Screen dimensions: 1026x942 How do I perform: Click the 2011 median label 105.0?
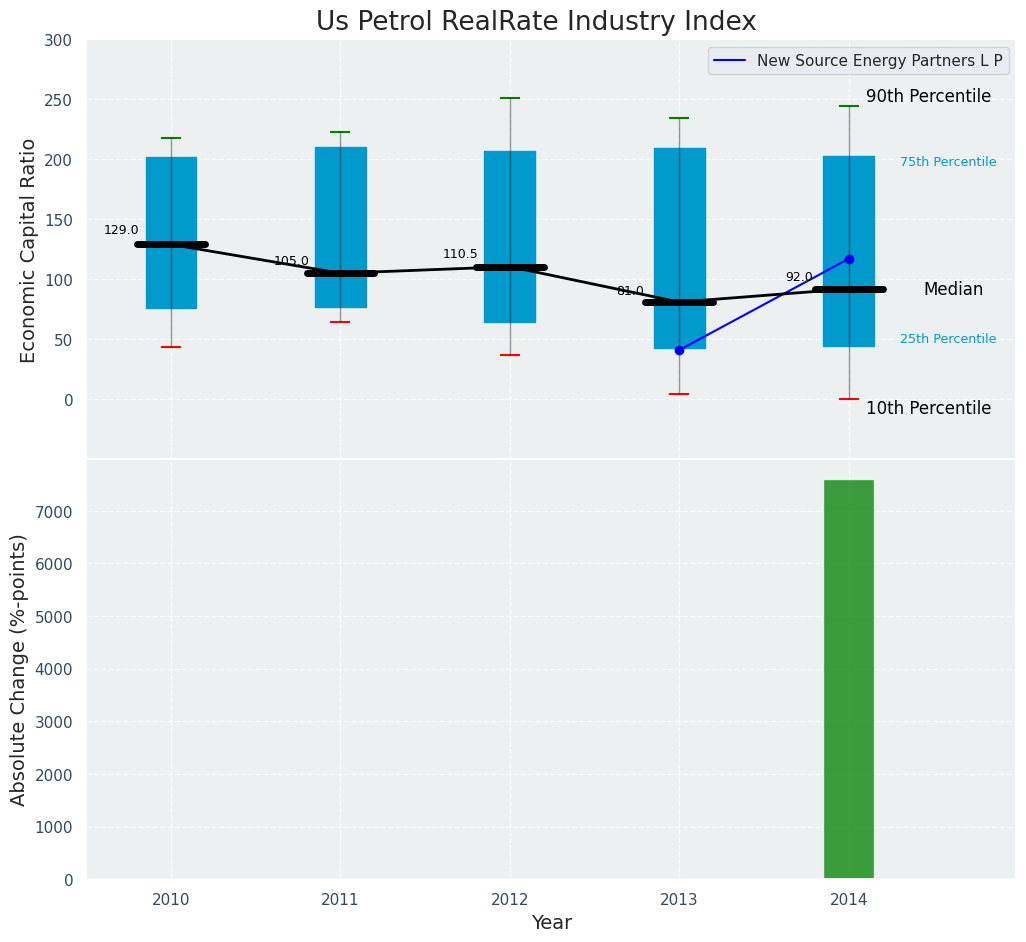[291, 261]
